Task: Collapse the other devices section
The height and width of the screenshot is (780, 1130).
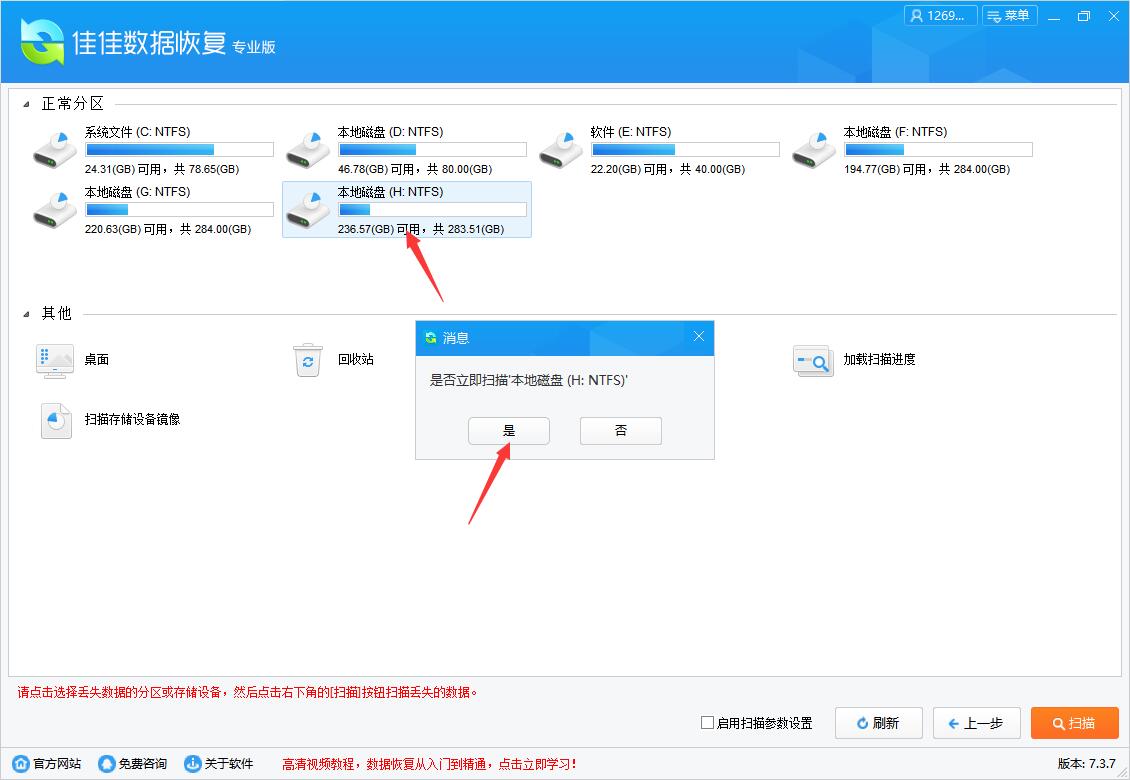Action: [x=27, y=313]
